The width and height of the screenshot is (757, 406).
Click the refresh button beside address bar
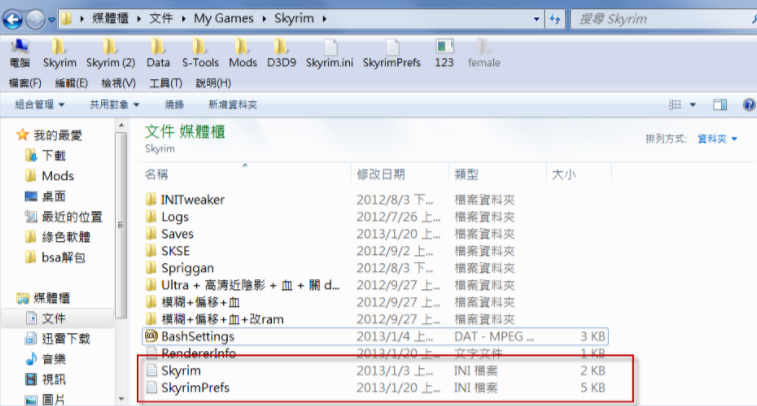(x=555, y=19)
